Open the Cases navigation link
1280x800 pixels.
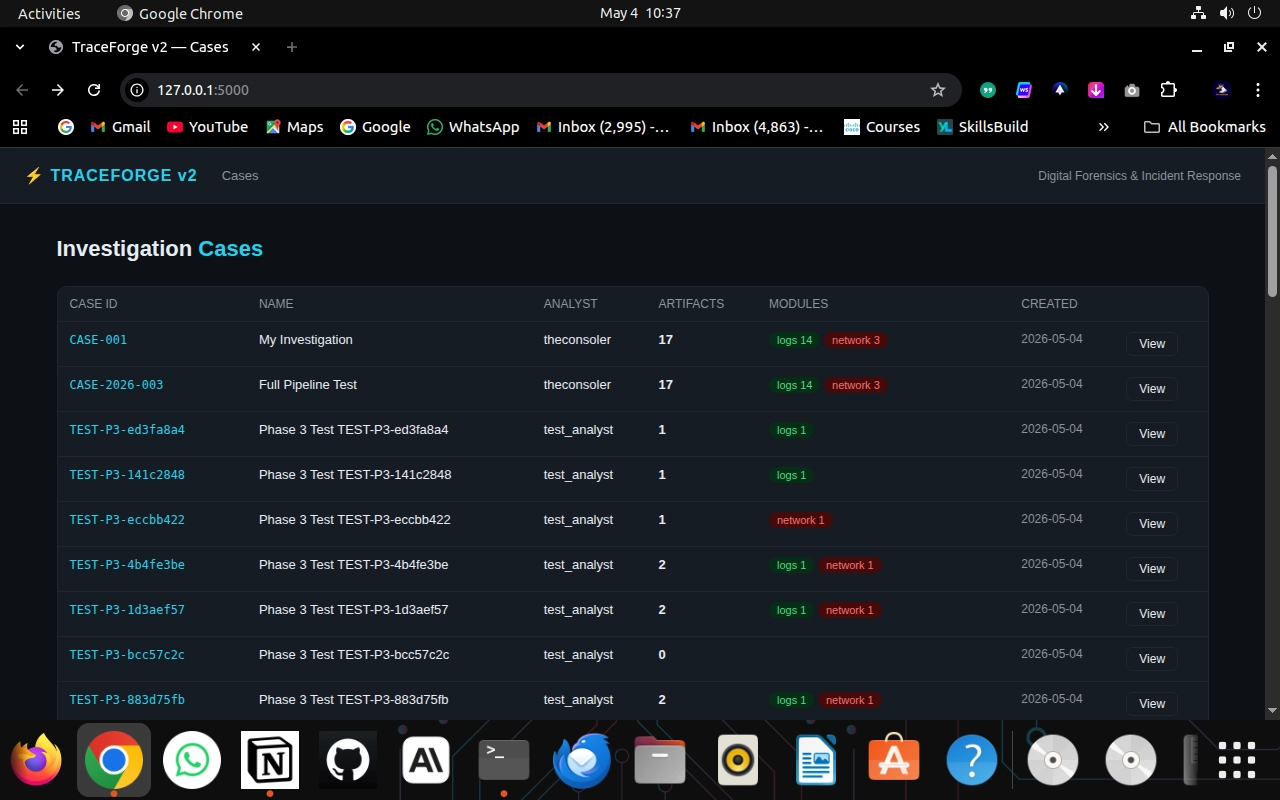tap(240, 176)
